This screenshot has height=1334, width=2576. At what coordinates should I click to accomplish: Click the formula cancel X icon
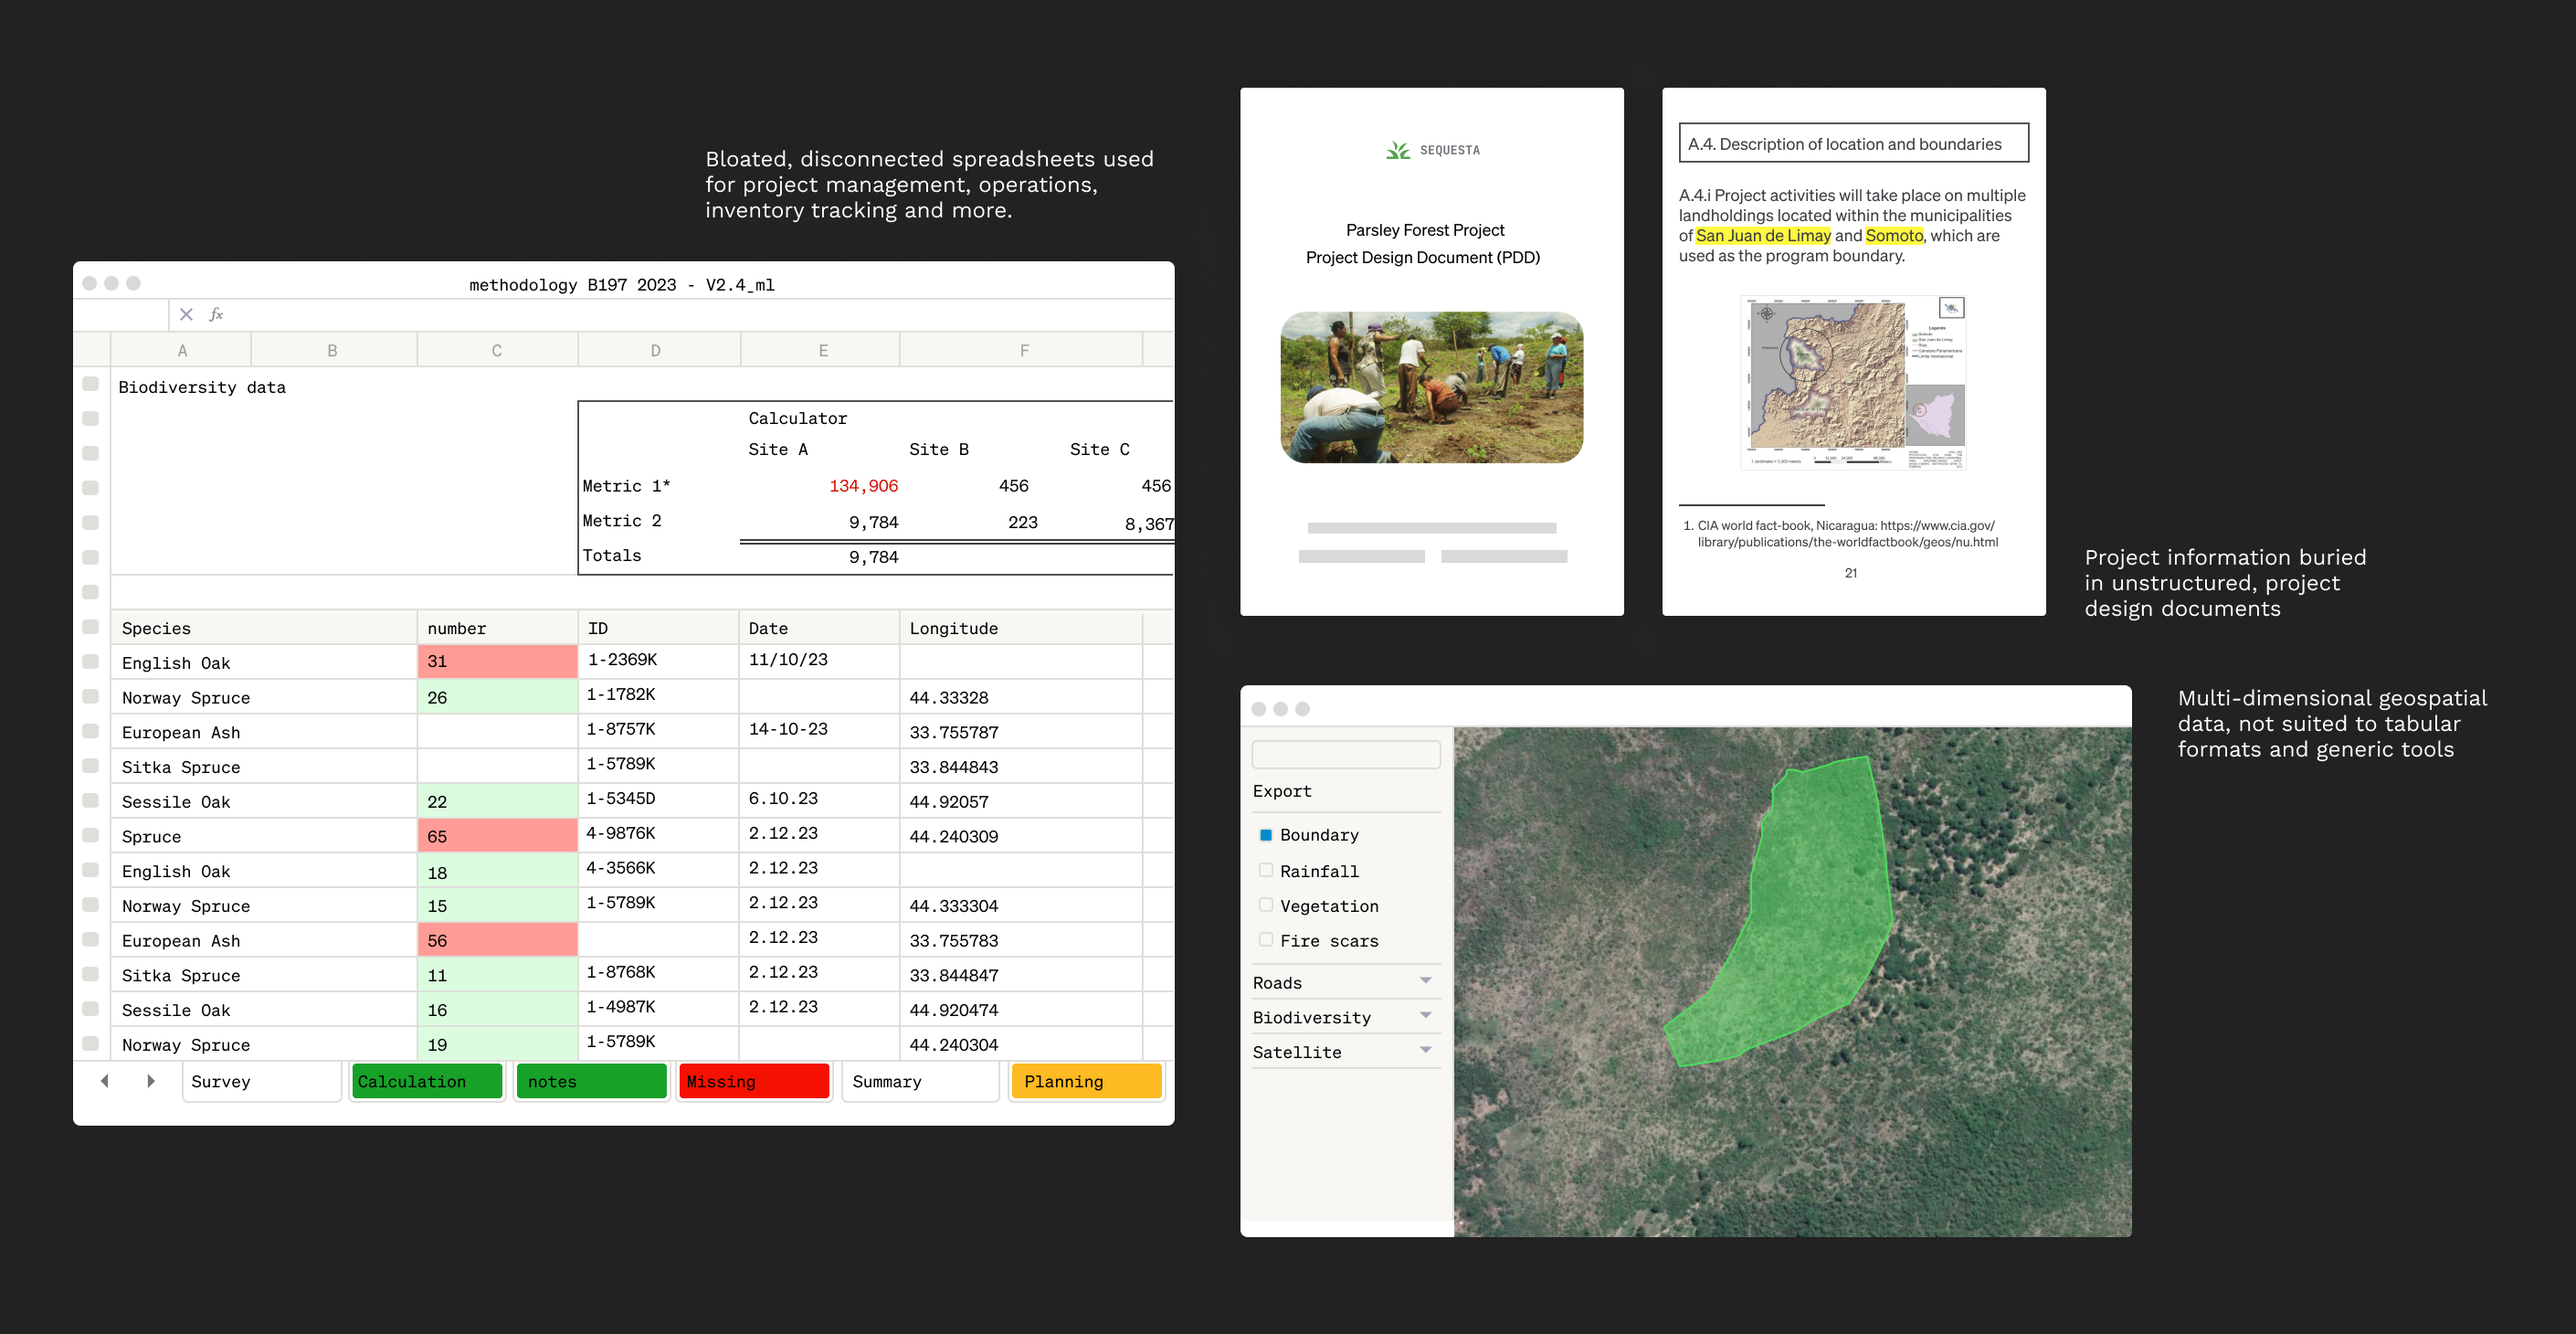(186, 314)
